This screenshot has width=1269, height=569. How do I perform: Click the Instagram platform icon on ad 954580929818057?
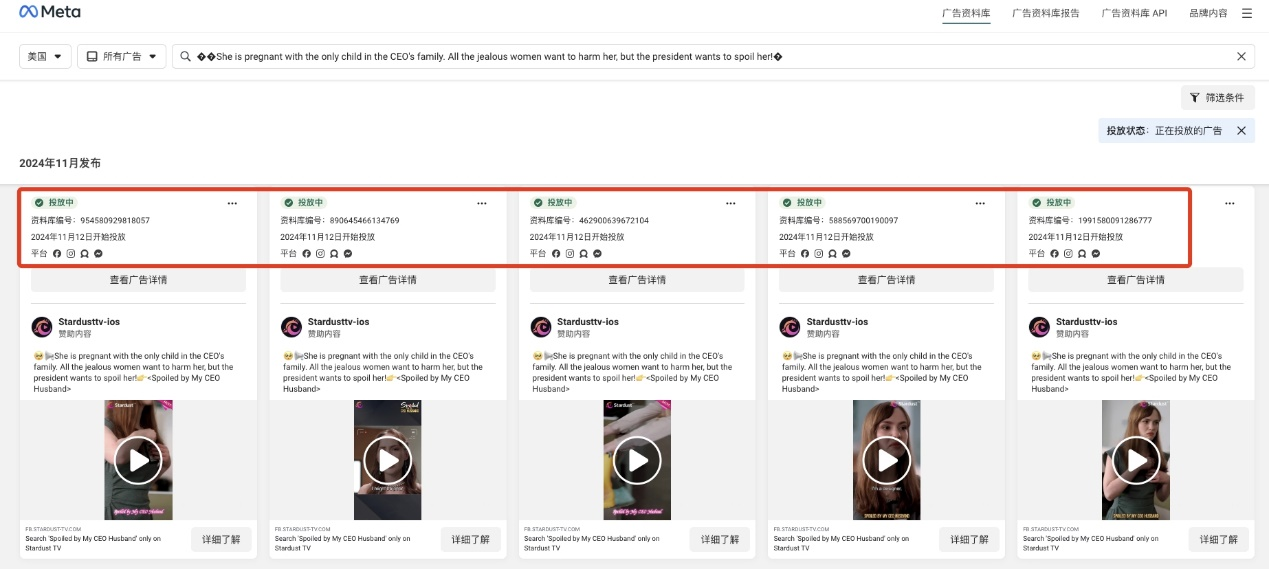(x=71, y=254)
